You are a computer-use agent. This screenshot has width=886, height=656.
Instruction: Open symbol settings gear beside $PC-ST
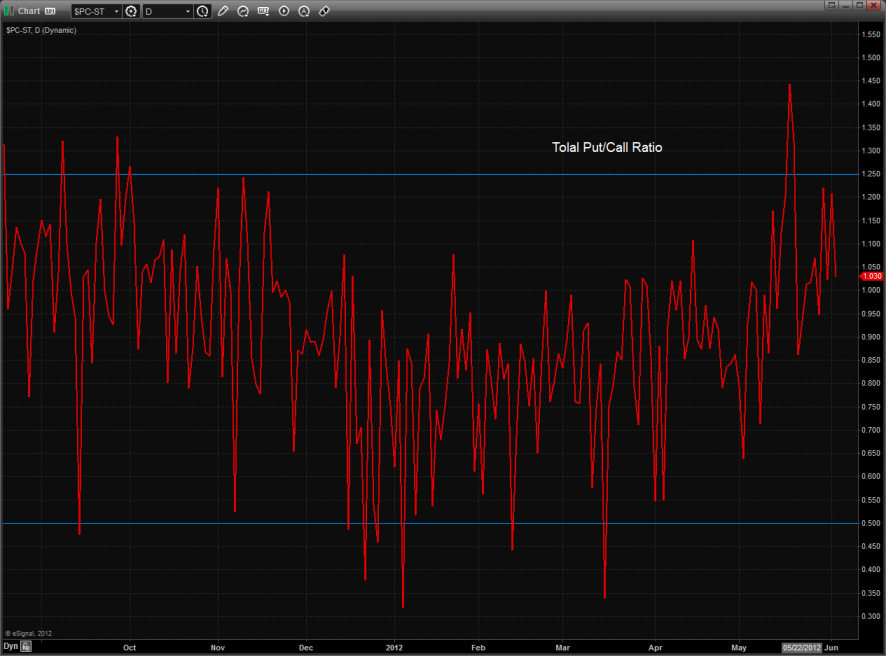pos(130,11)
